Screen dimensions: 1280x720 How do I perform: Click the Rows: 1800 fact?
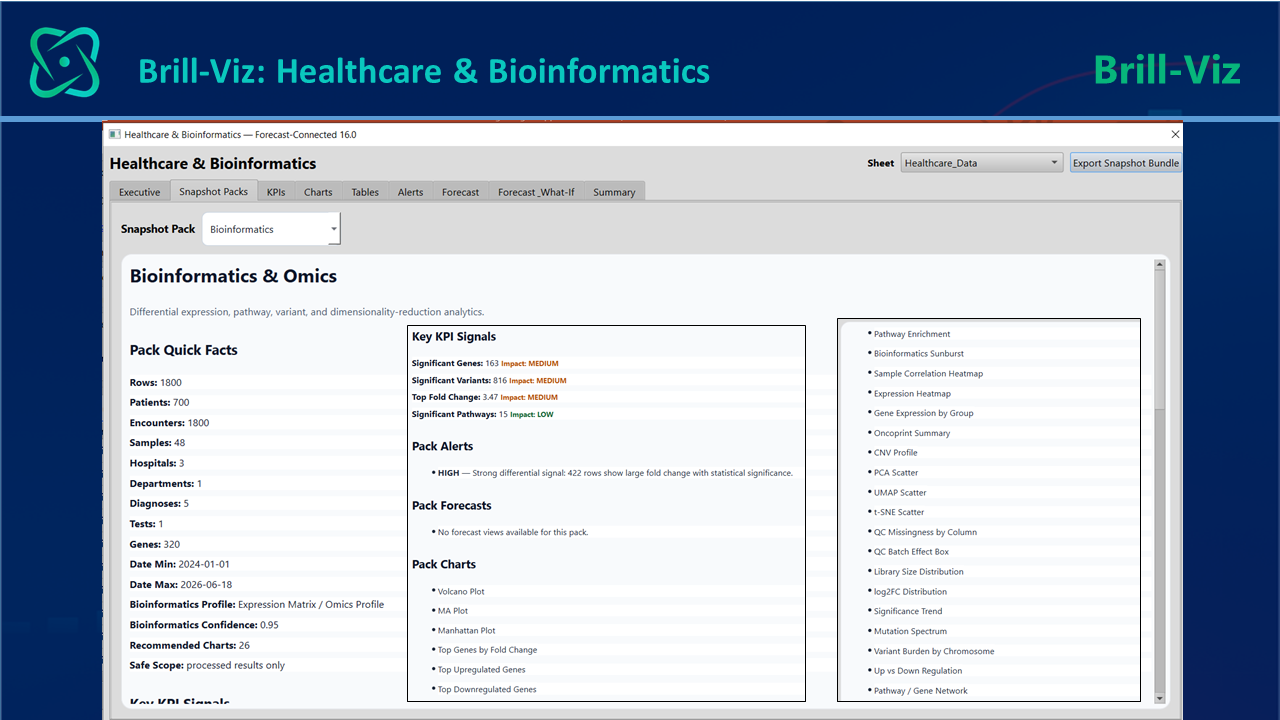(156, 383)
